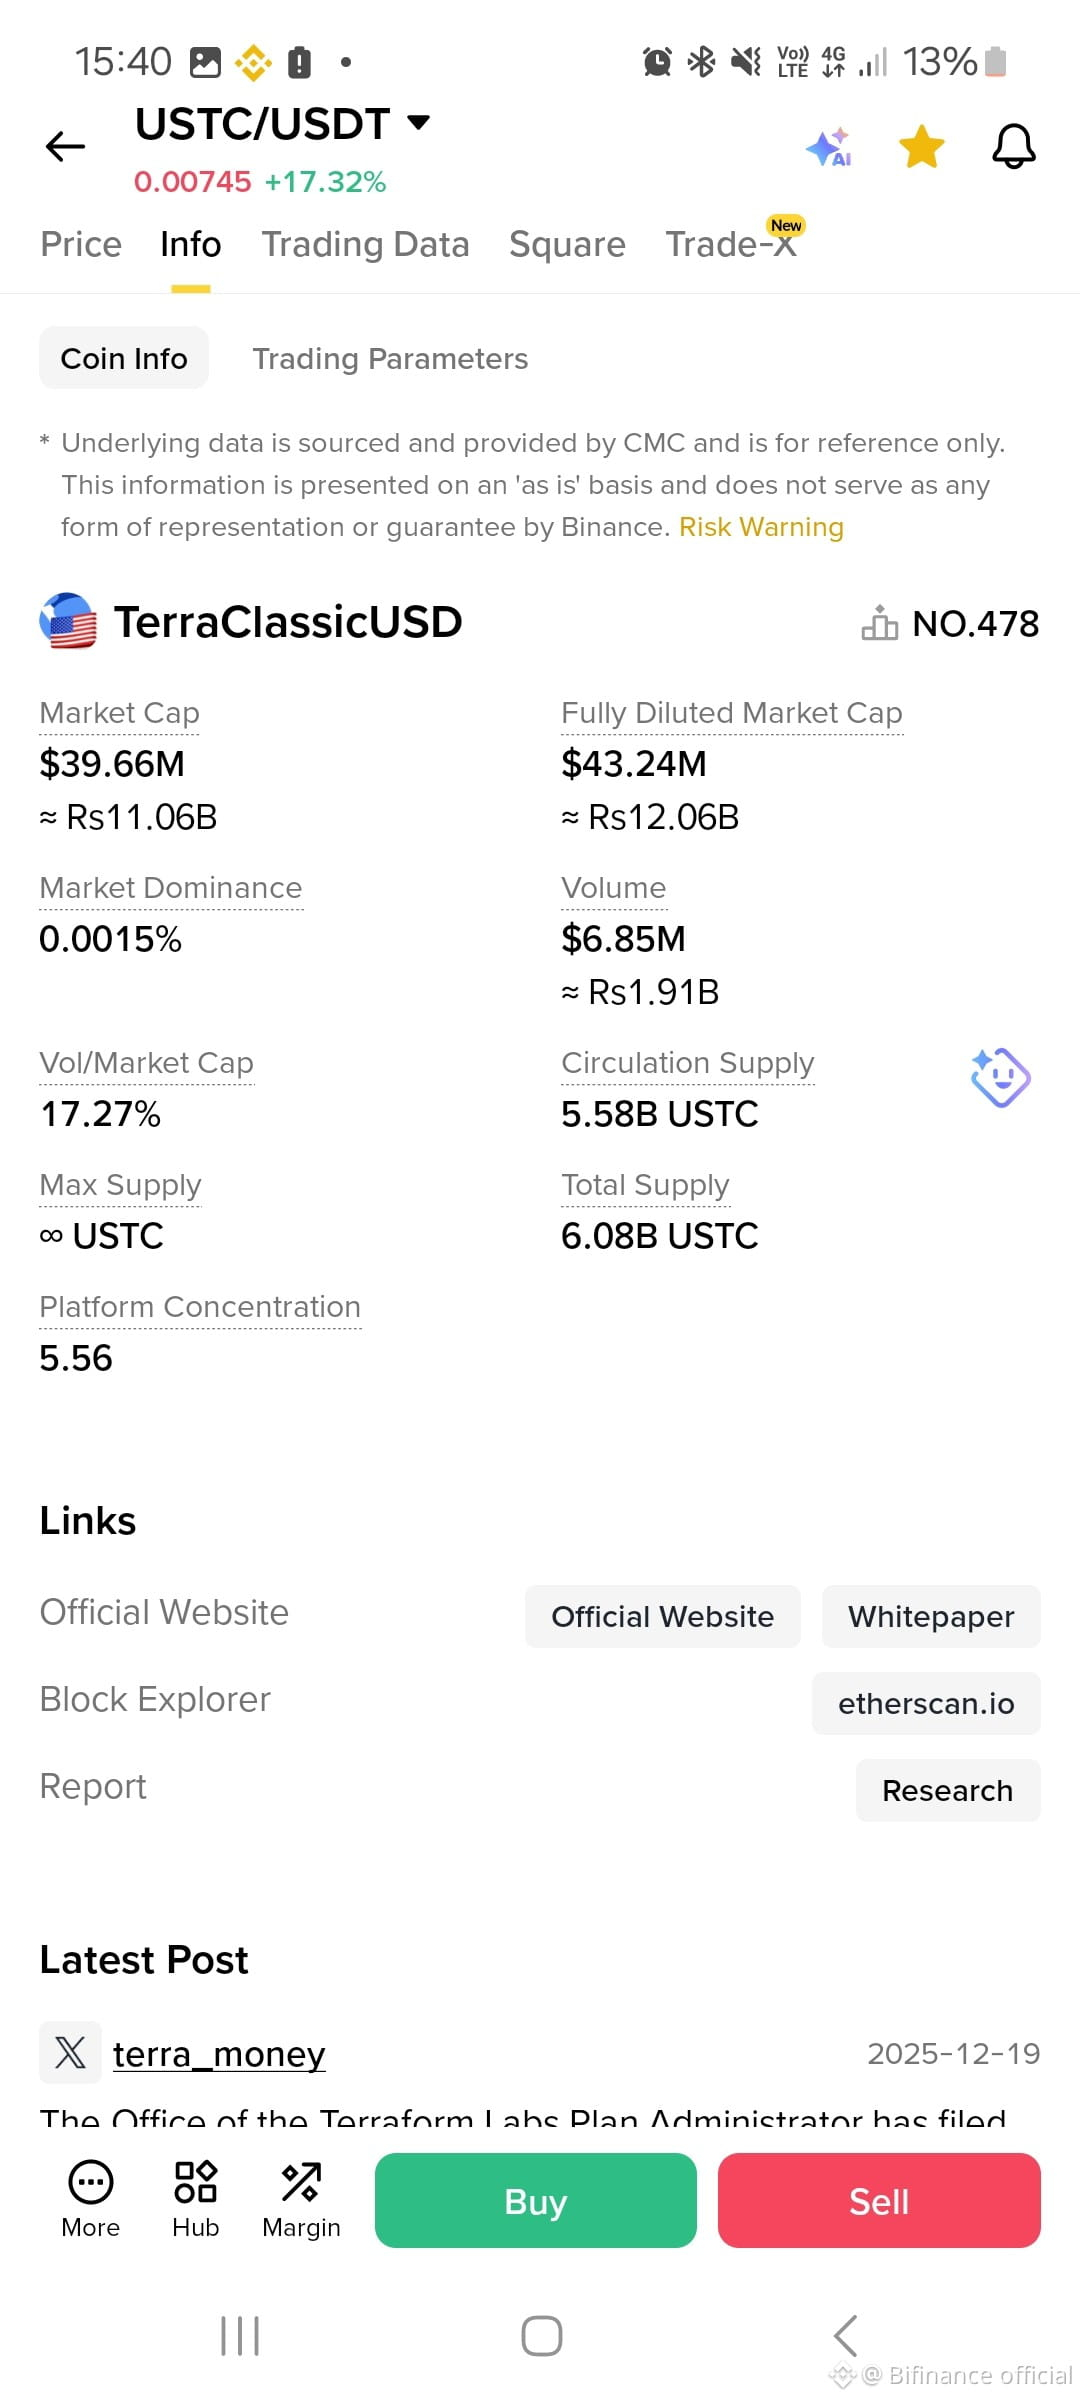Select Trading Parameters sub-tab
Image resolution: width=1080 pixels, height=2400 pixels.
pyautogui.click(x=390, y=358)
